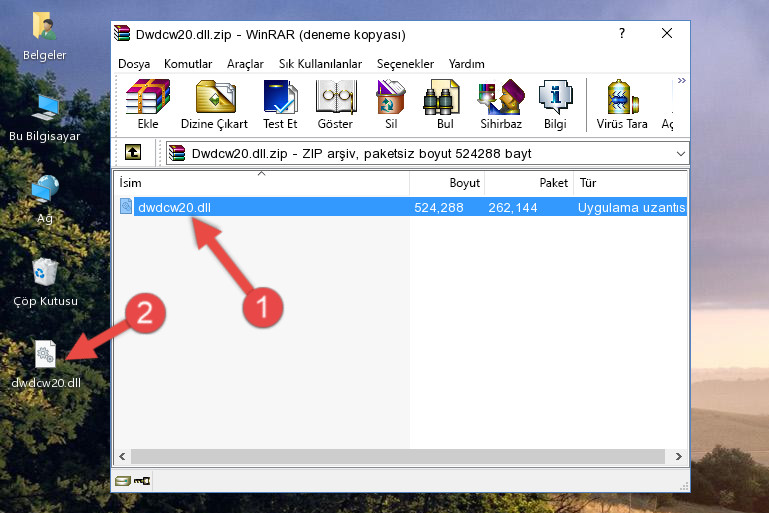The height and width of the screenshot is (513, 769).
Task: Click the key password icon in status bar
Action: click(x=142, y=481)
